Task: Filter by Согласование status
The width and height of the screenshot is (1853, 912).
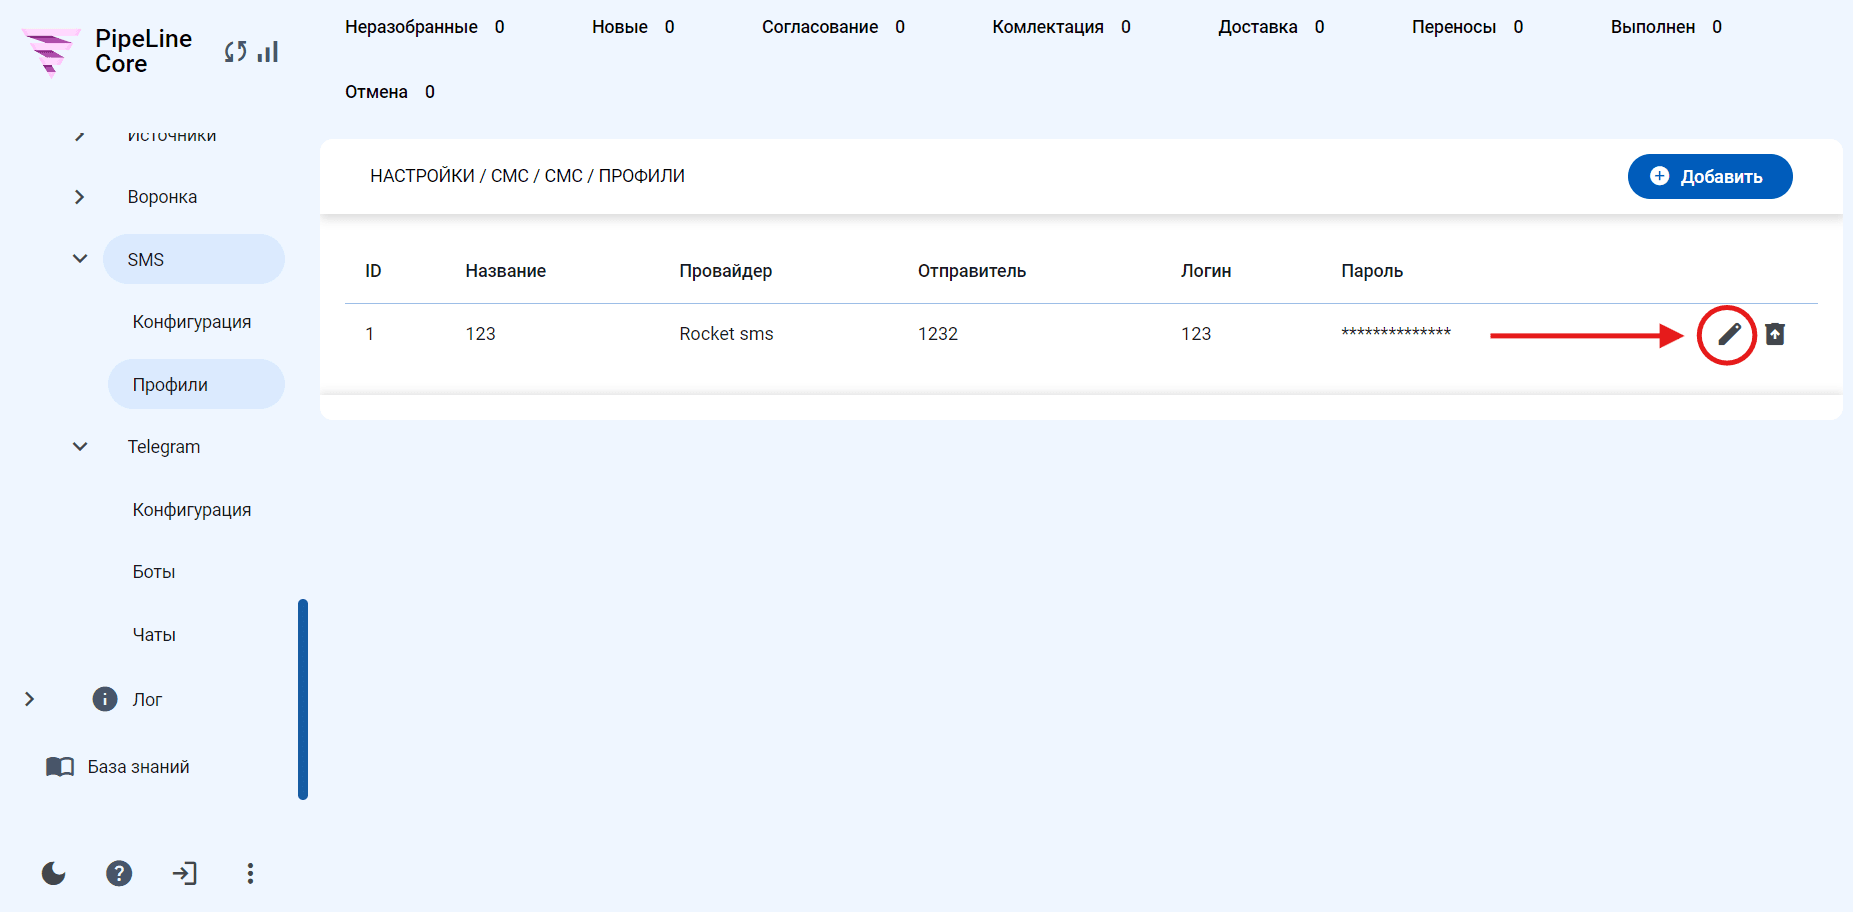Action: 833,27
